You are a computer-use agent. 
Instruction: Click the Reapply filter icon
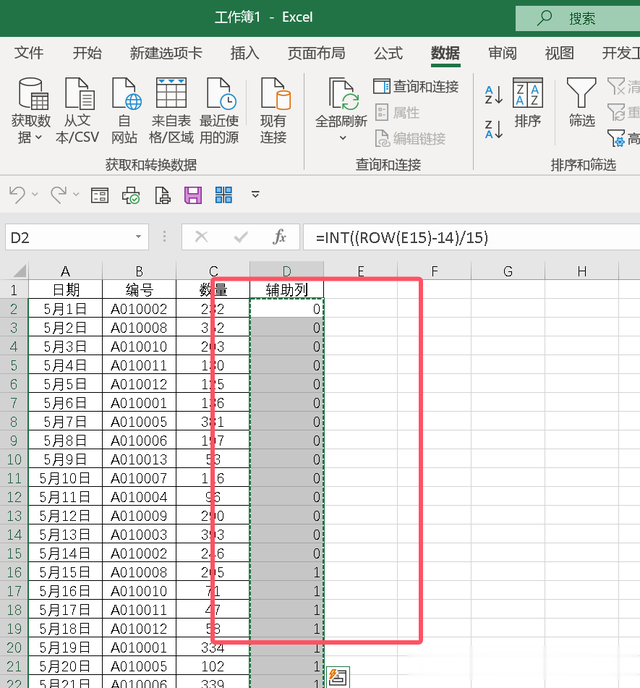pos(616,112)
